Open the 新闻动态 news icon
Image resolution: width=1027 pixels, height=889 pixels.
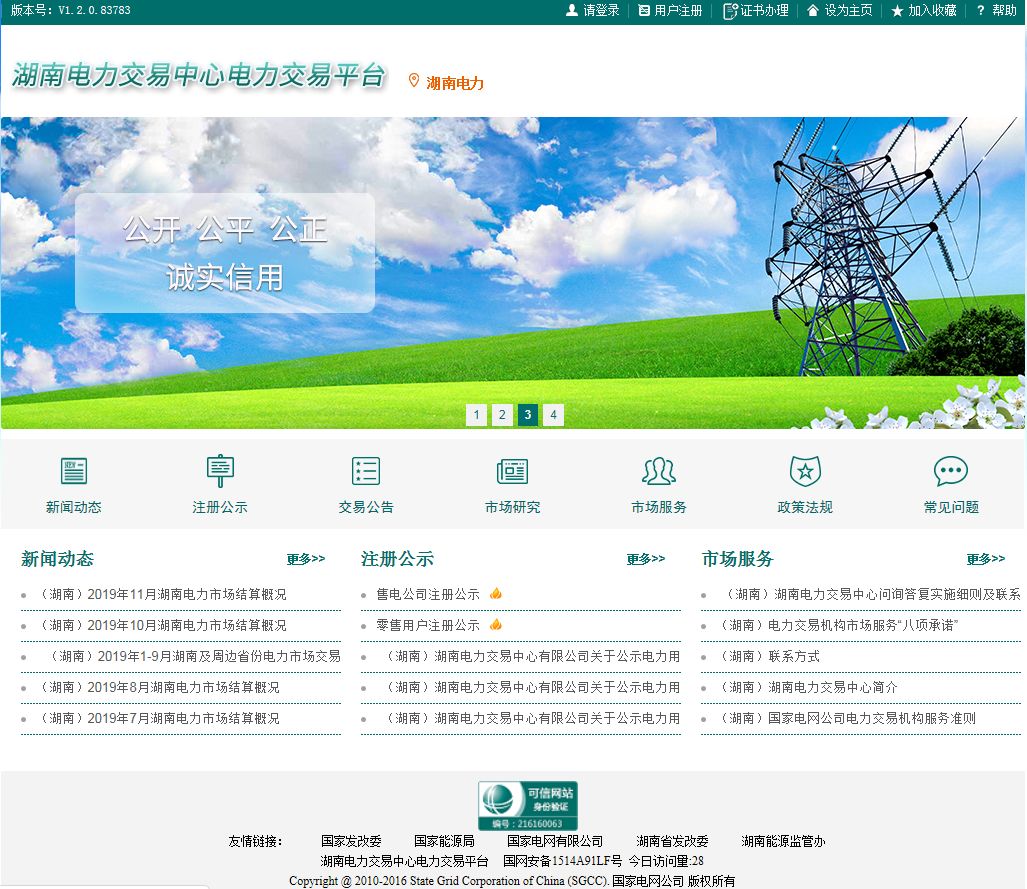pyautogui.click(x=73, y=471)
